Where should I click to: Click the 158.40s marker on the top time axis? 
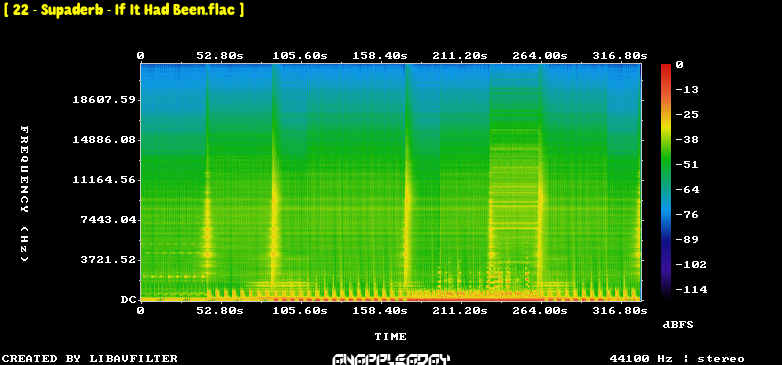coord(380,56)
